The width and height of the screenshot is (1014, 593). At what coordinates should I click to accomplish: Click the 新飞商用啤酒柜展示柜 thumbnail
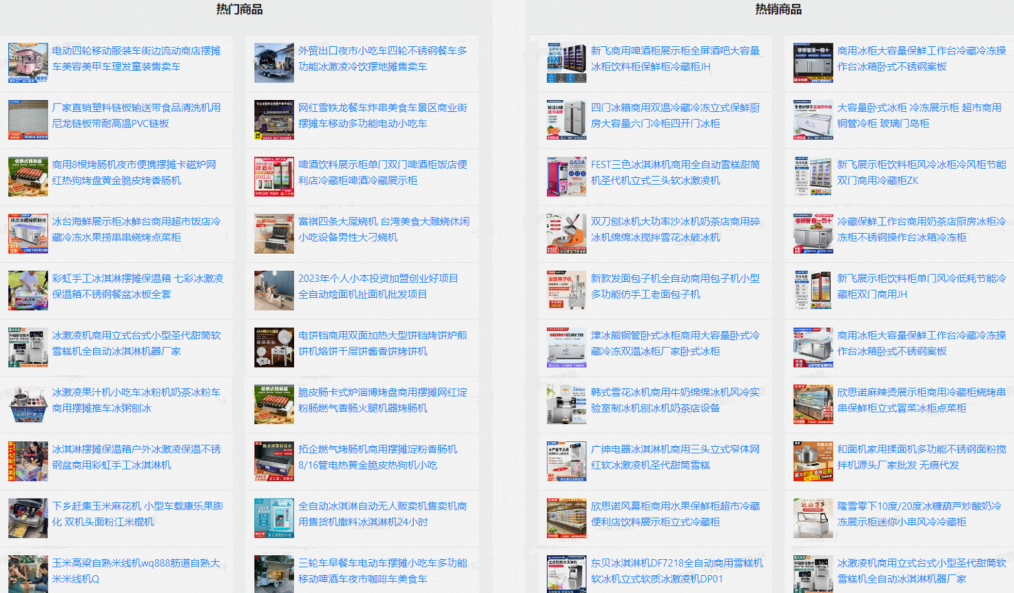click(567, 63)
